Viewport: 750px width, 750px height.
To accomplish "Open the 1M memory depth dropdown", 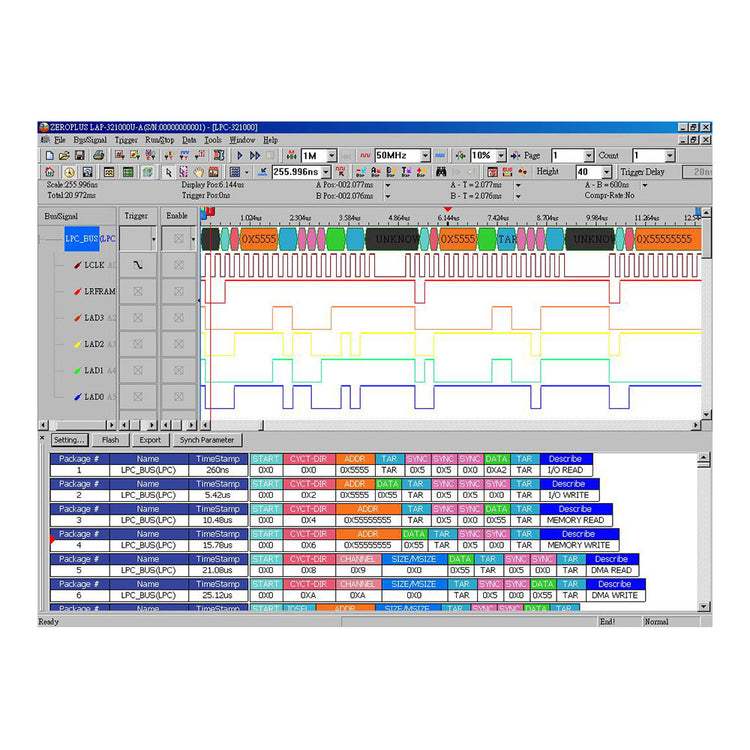I will coord(331,156).
